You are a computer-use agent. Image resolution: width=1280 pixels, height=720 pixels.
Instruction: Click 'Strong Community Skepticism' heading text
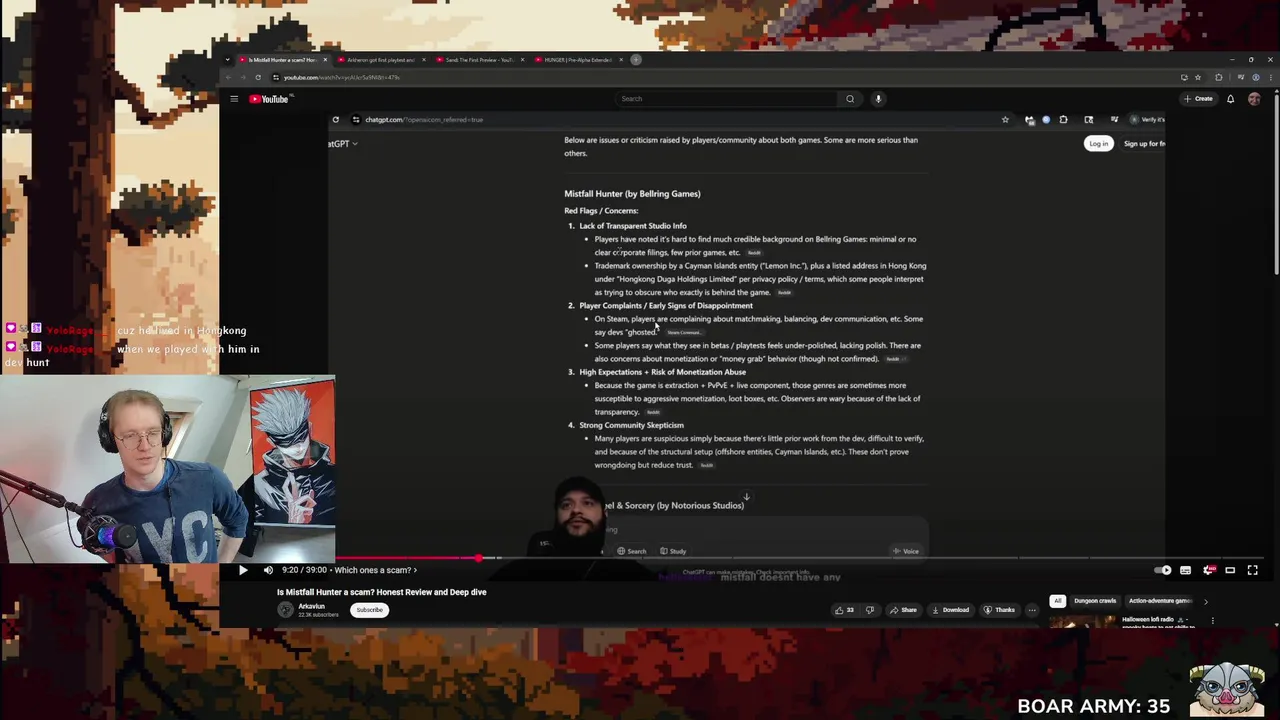pos(631,425)
